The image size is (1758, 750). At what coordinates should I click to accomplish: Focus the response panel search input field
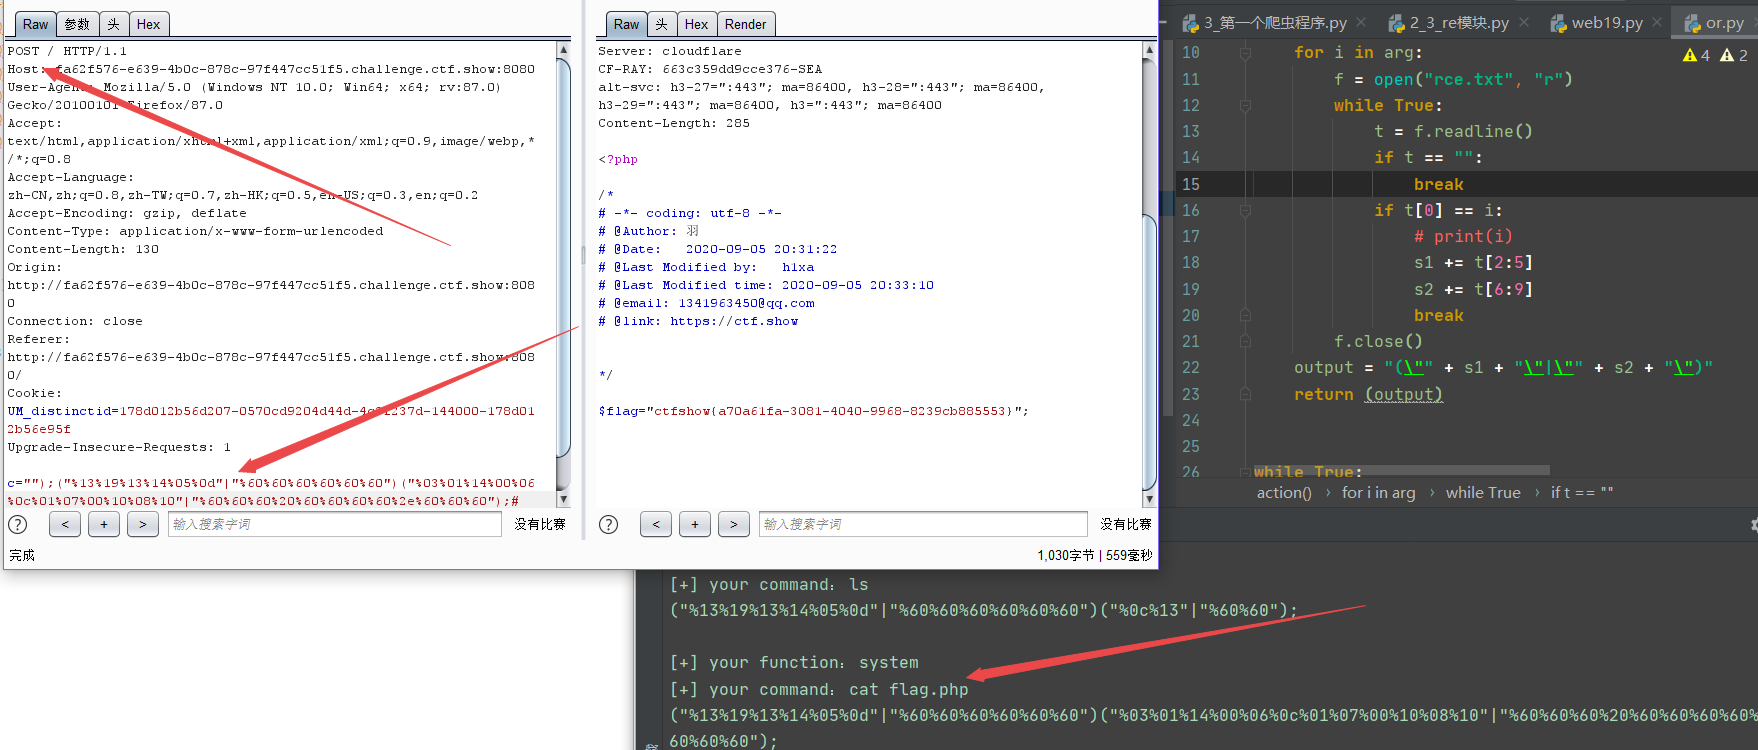coord(923,524)
